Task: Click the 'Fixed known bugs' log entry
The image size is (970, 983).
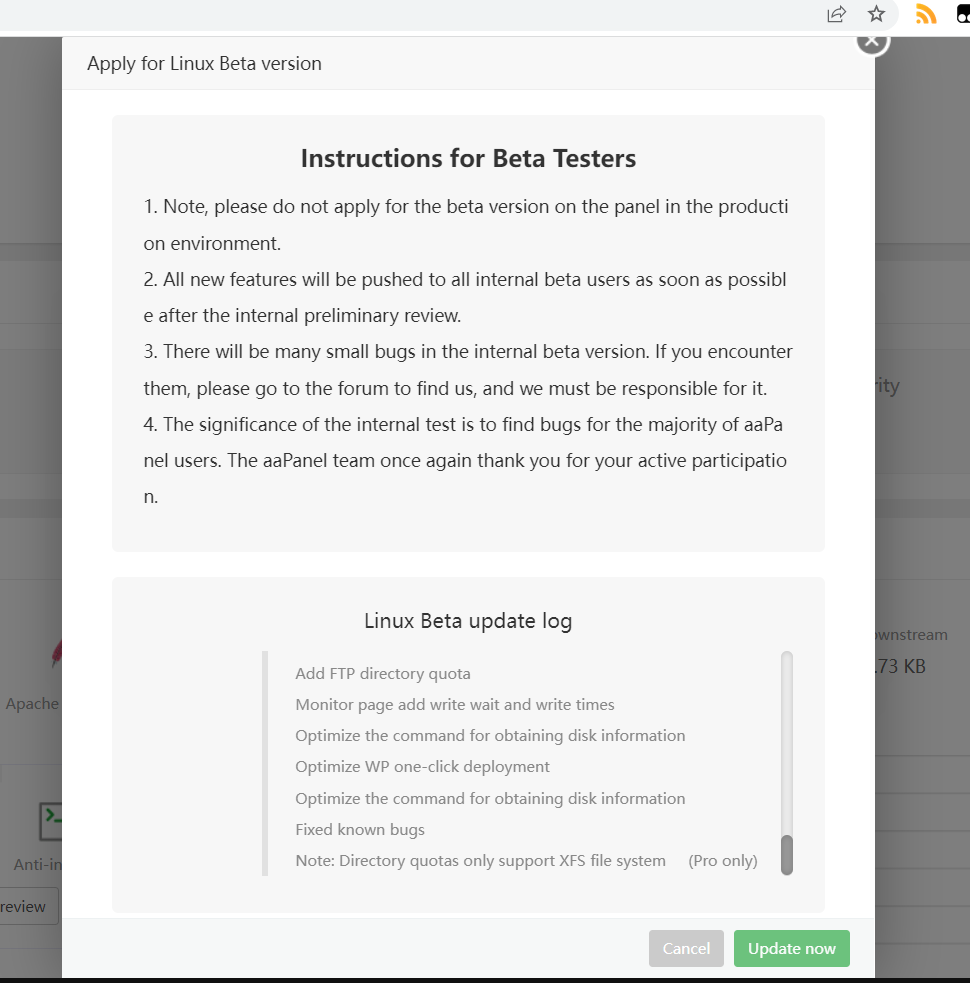Action: (360, 830)
